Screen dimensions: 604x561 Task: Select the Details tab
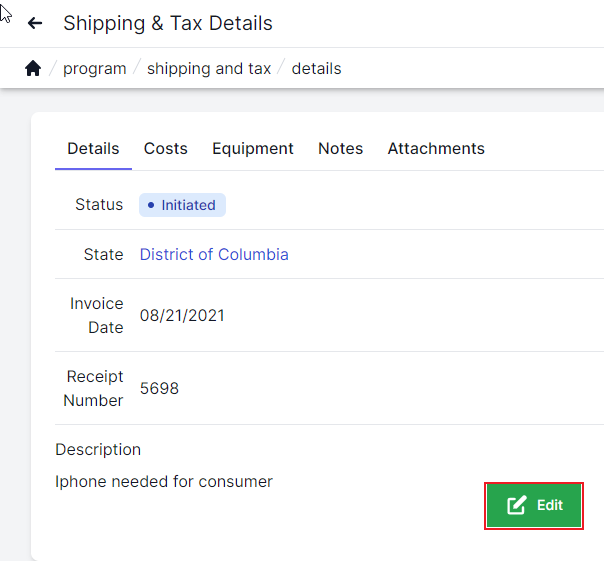[93, 148]
